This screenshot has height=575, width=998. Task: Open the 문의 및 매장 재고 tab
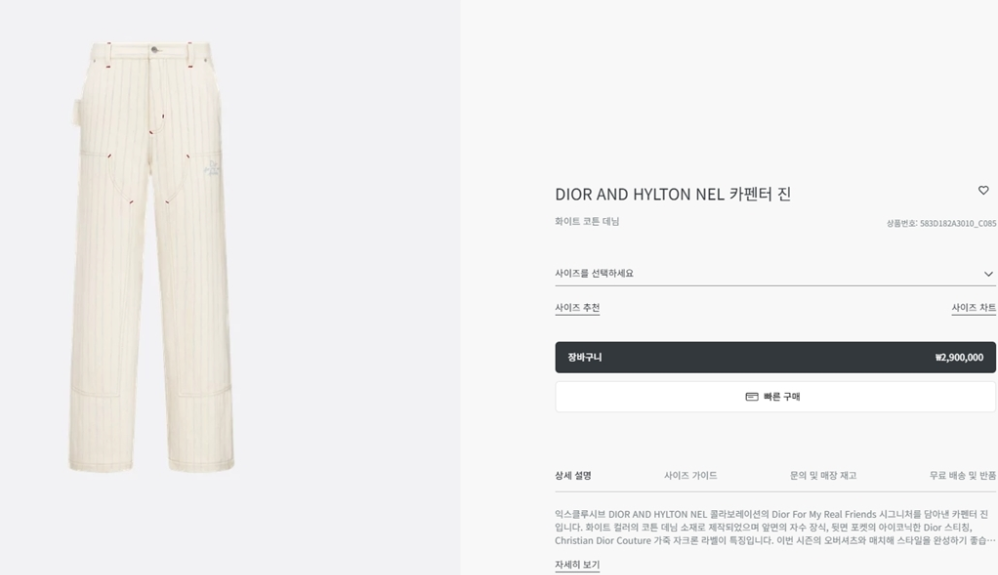822,476
